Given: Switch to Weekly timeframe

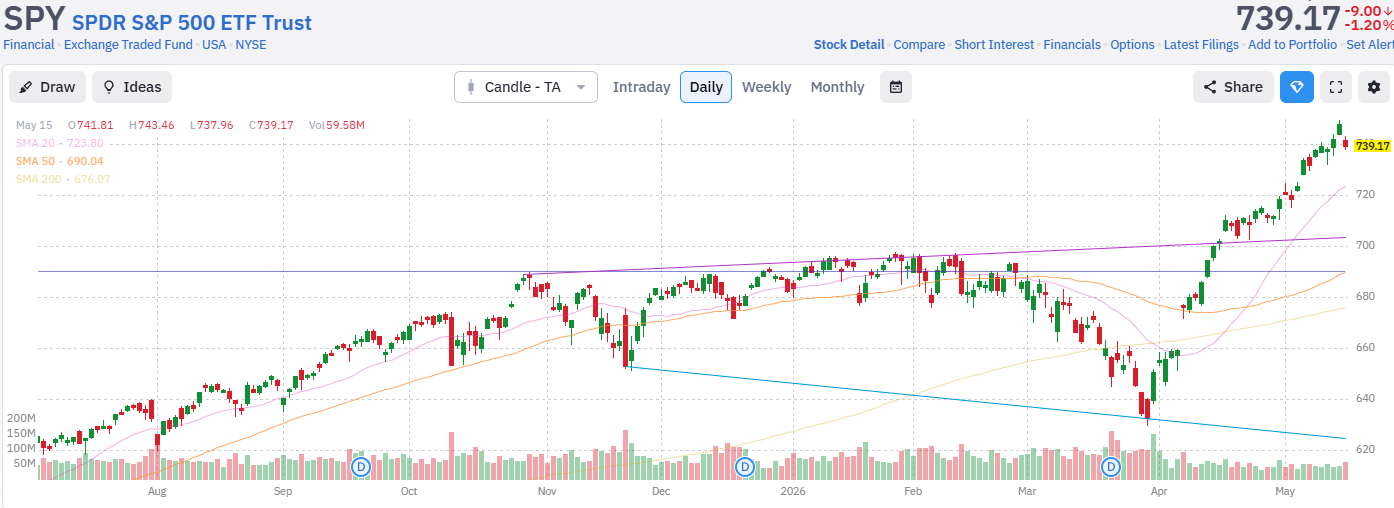Looking at the screenshot, I should pyautogui.click(x=766, y=87).
